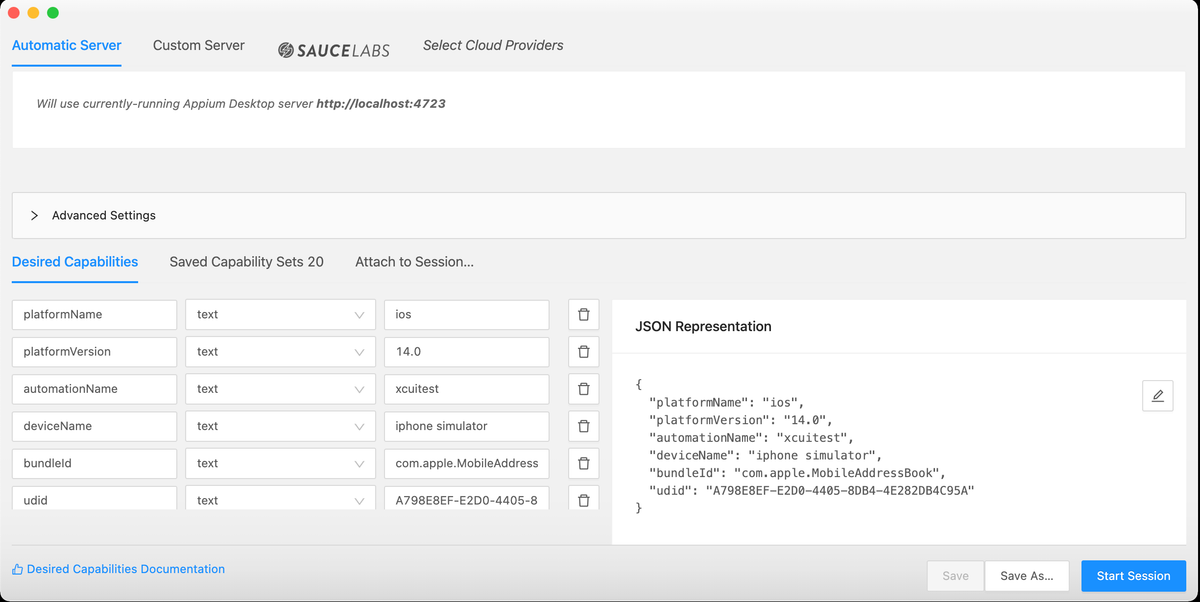Delete the platformName capability row
The width and height of the screenshot is (1200, 602).
(x=583, y=314)
